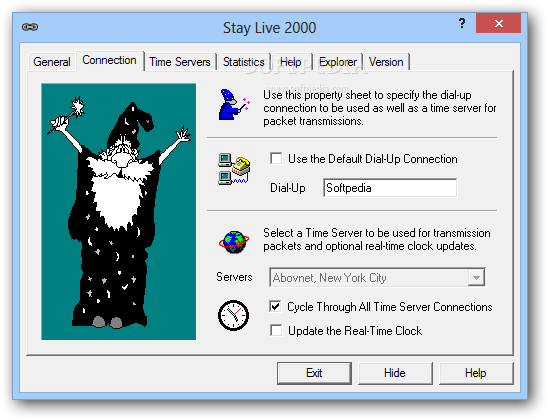Uncheck Cycle Through All Time Server Connections
The height and width of the screenshot is (420, 548).
click(x=275, y=306)
